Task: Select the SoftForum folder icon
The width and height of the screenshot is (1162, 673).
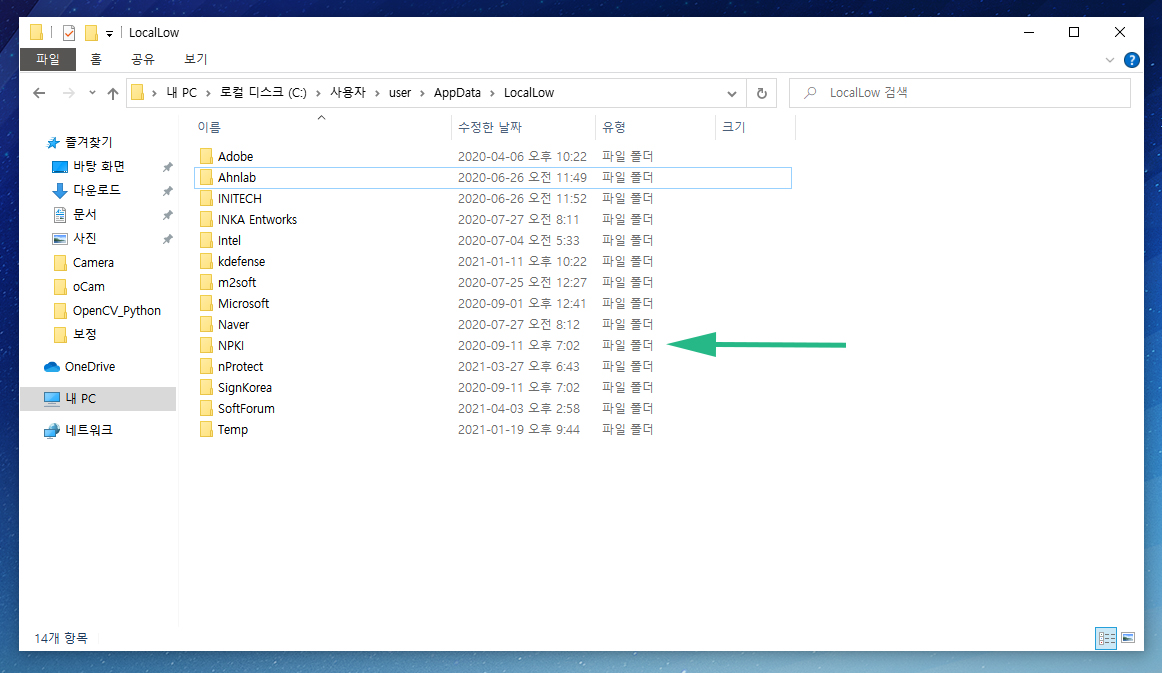Action: click(206, 408)
